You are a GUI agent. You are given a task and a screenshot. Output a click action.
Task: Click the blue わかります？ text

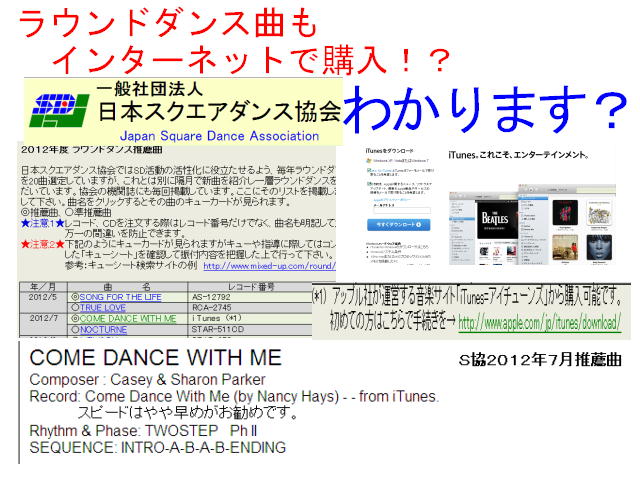pos(485,108)
